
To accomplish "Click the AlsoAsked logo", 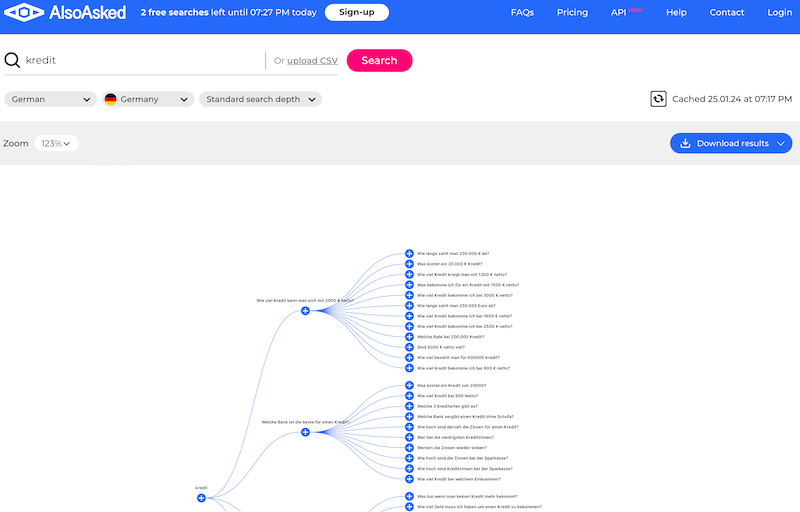I will [64, 13].
